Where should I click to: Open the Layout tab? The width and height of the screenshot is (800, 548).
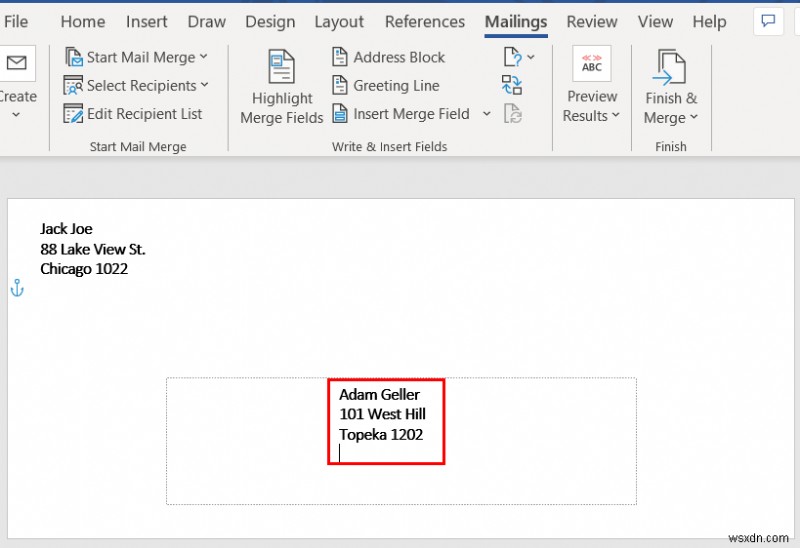click(x=339, y=21)
